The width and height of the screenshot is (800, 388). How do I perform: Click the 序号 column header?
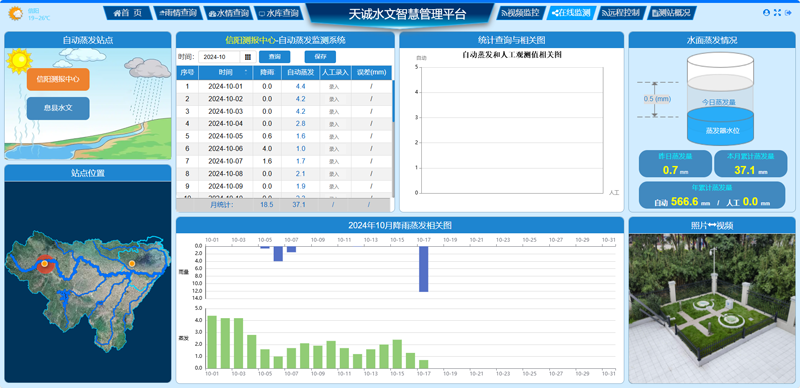(187, 72)
